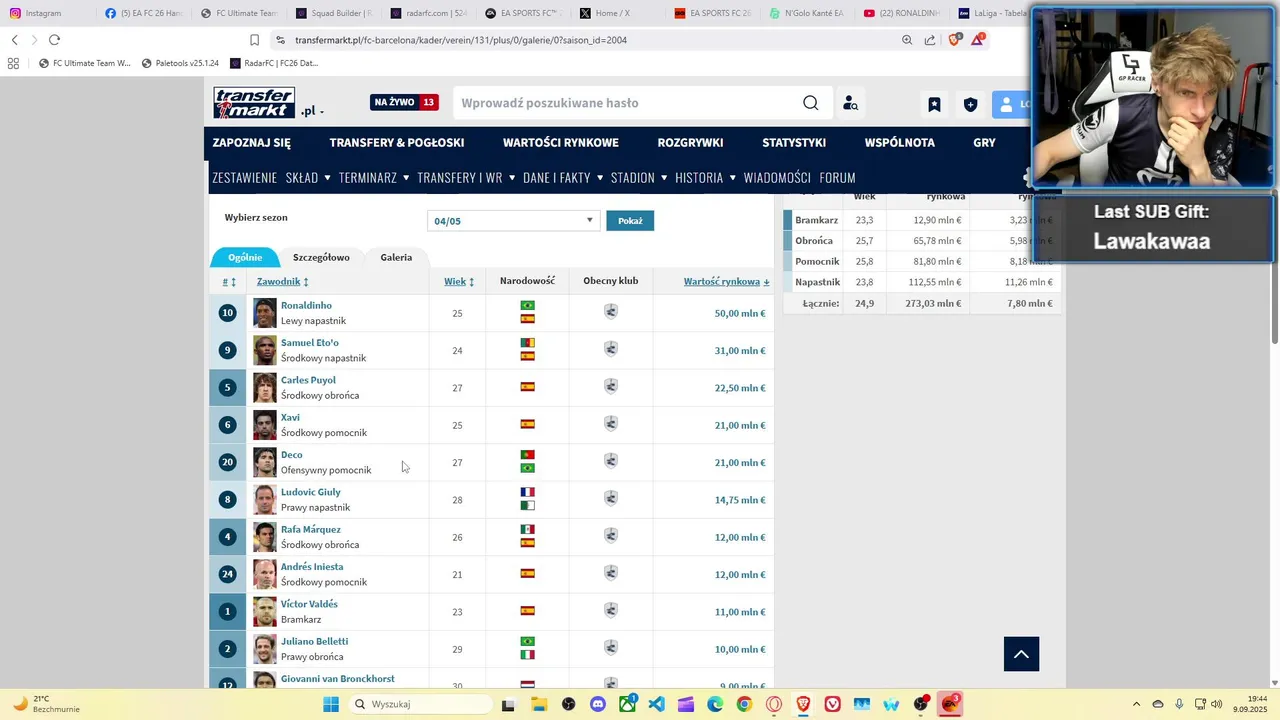Open Vivaldi browser from the taskbar
The height and width of the screenshot is (720, 1280).
pos(832,704)
